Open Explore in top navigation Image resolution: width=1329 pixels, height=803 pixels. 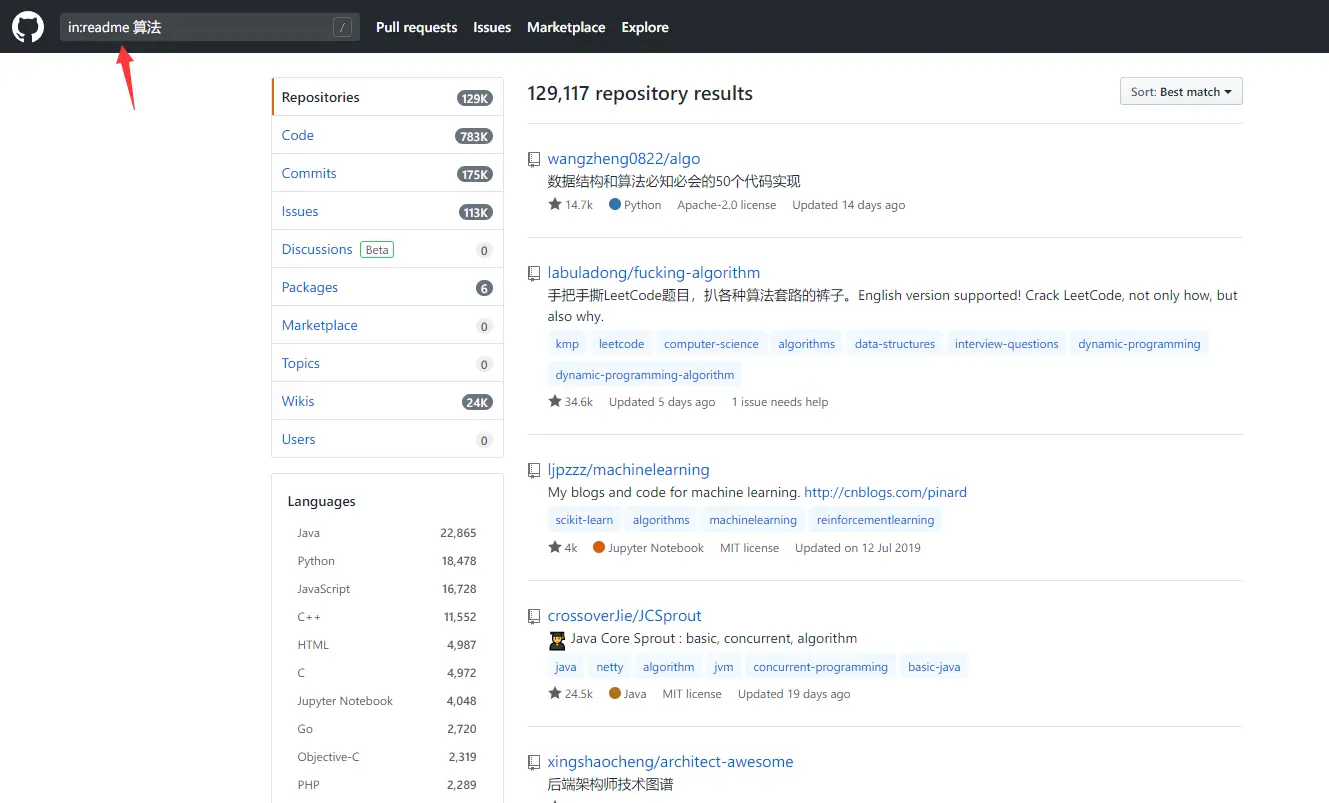tap(645, 27)
